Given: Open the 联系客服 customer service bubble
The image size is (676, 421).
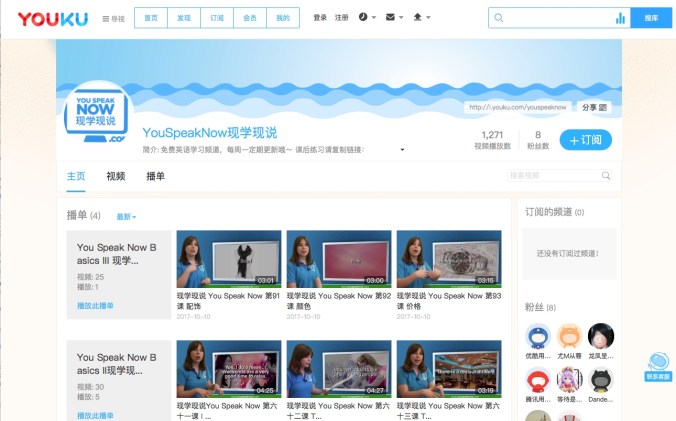Looking at the screenshot, I should 657,366.
